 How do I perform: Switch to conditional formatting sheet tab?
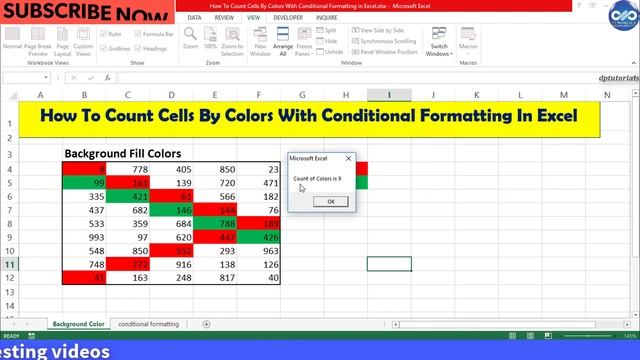[x=149, y=324]
